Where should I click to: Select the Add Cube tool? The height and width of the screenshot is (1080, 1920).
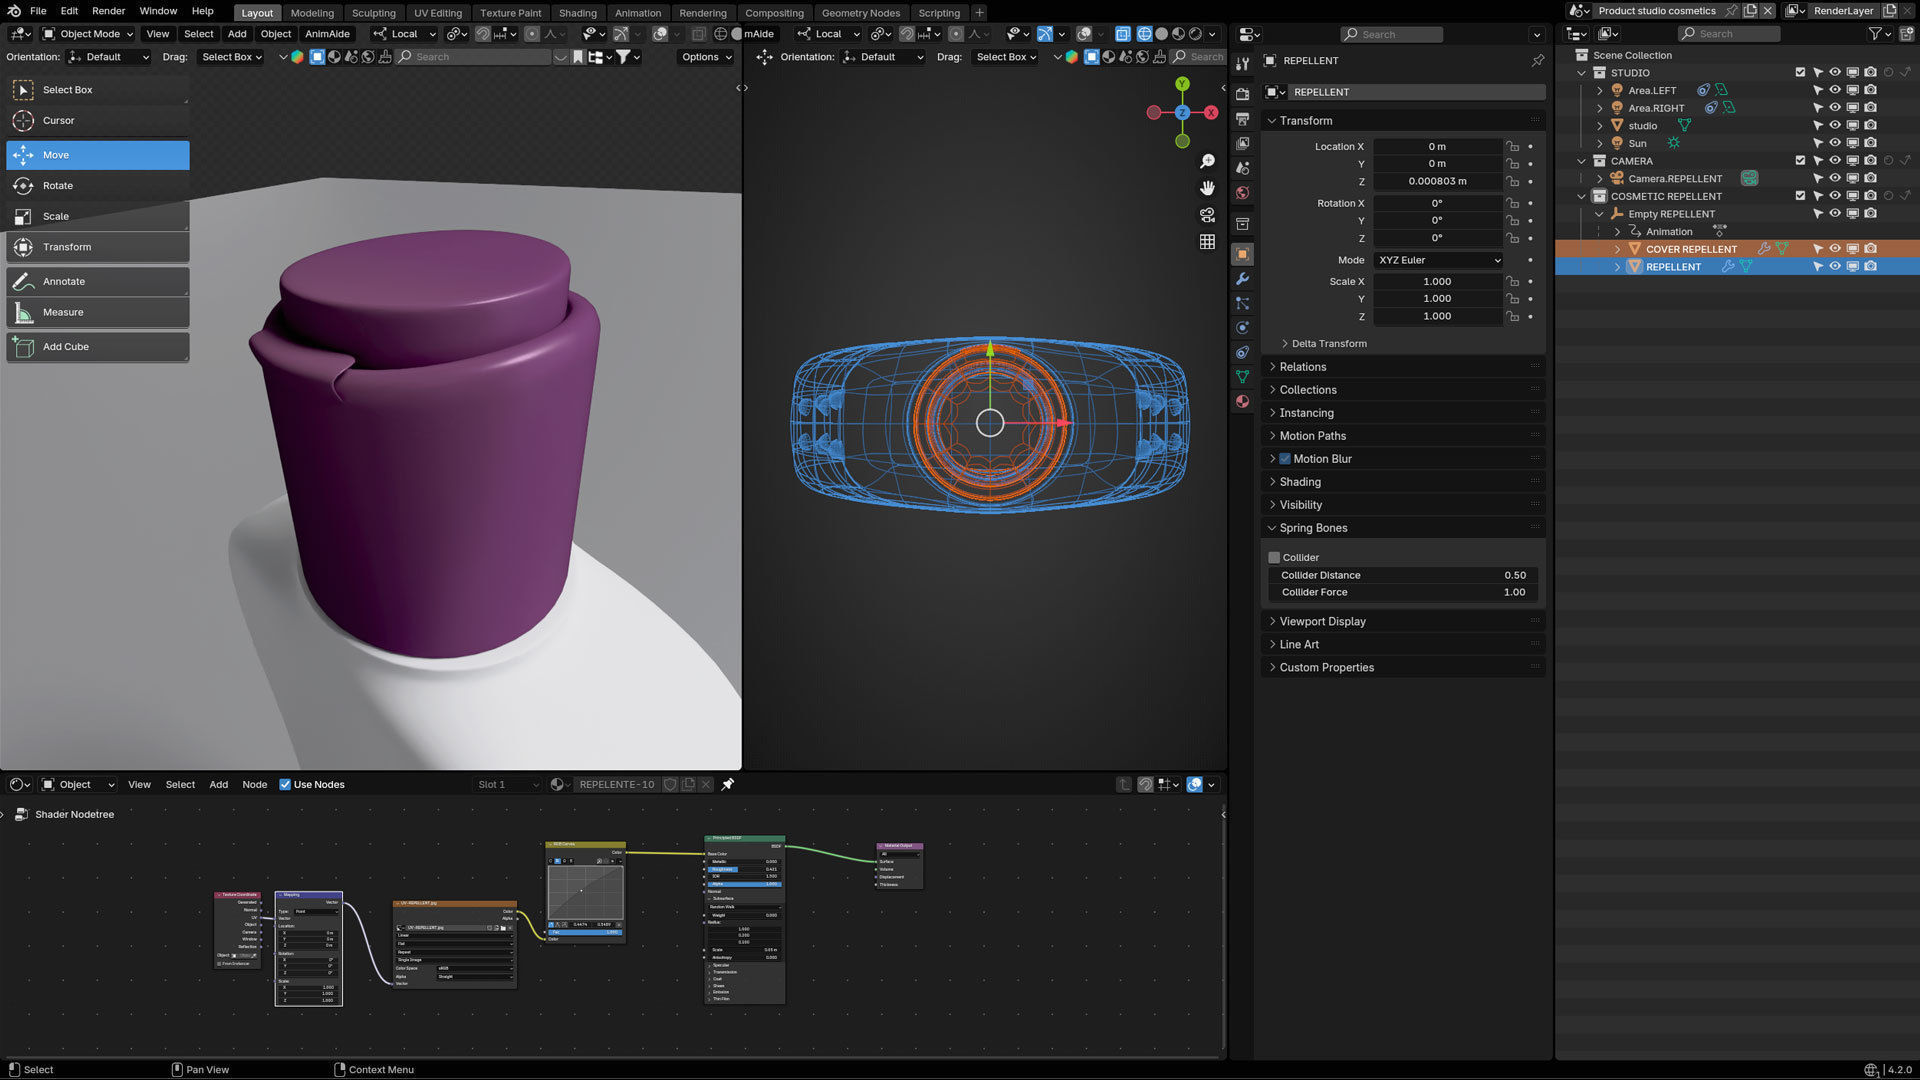coord(97,347)
